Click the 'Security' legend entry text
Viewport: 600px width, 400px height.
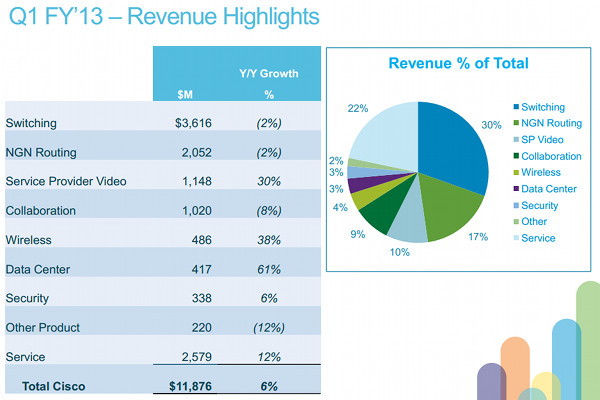tap(540, 206)
